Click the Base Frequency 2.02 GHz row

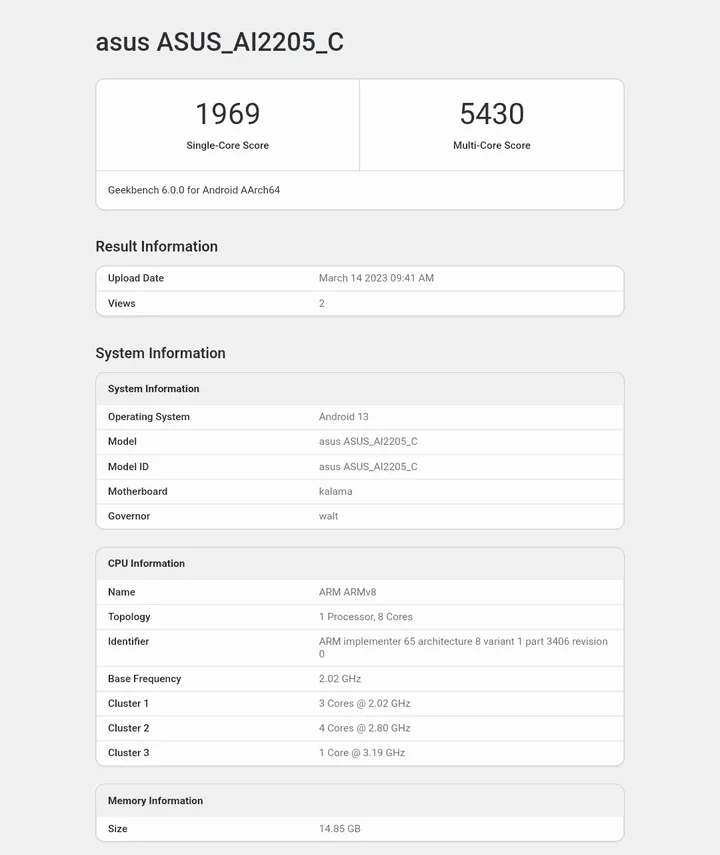click(x=359, y=679)
